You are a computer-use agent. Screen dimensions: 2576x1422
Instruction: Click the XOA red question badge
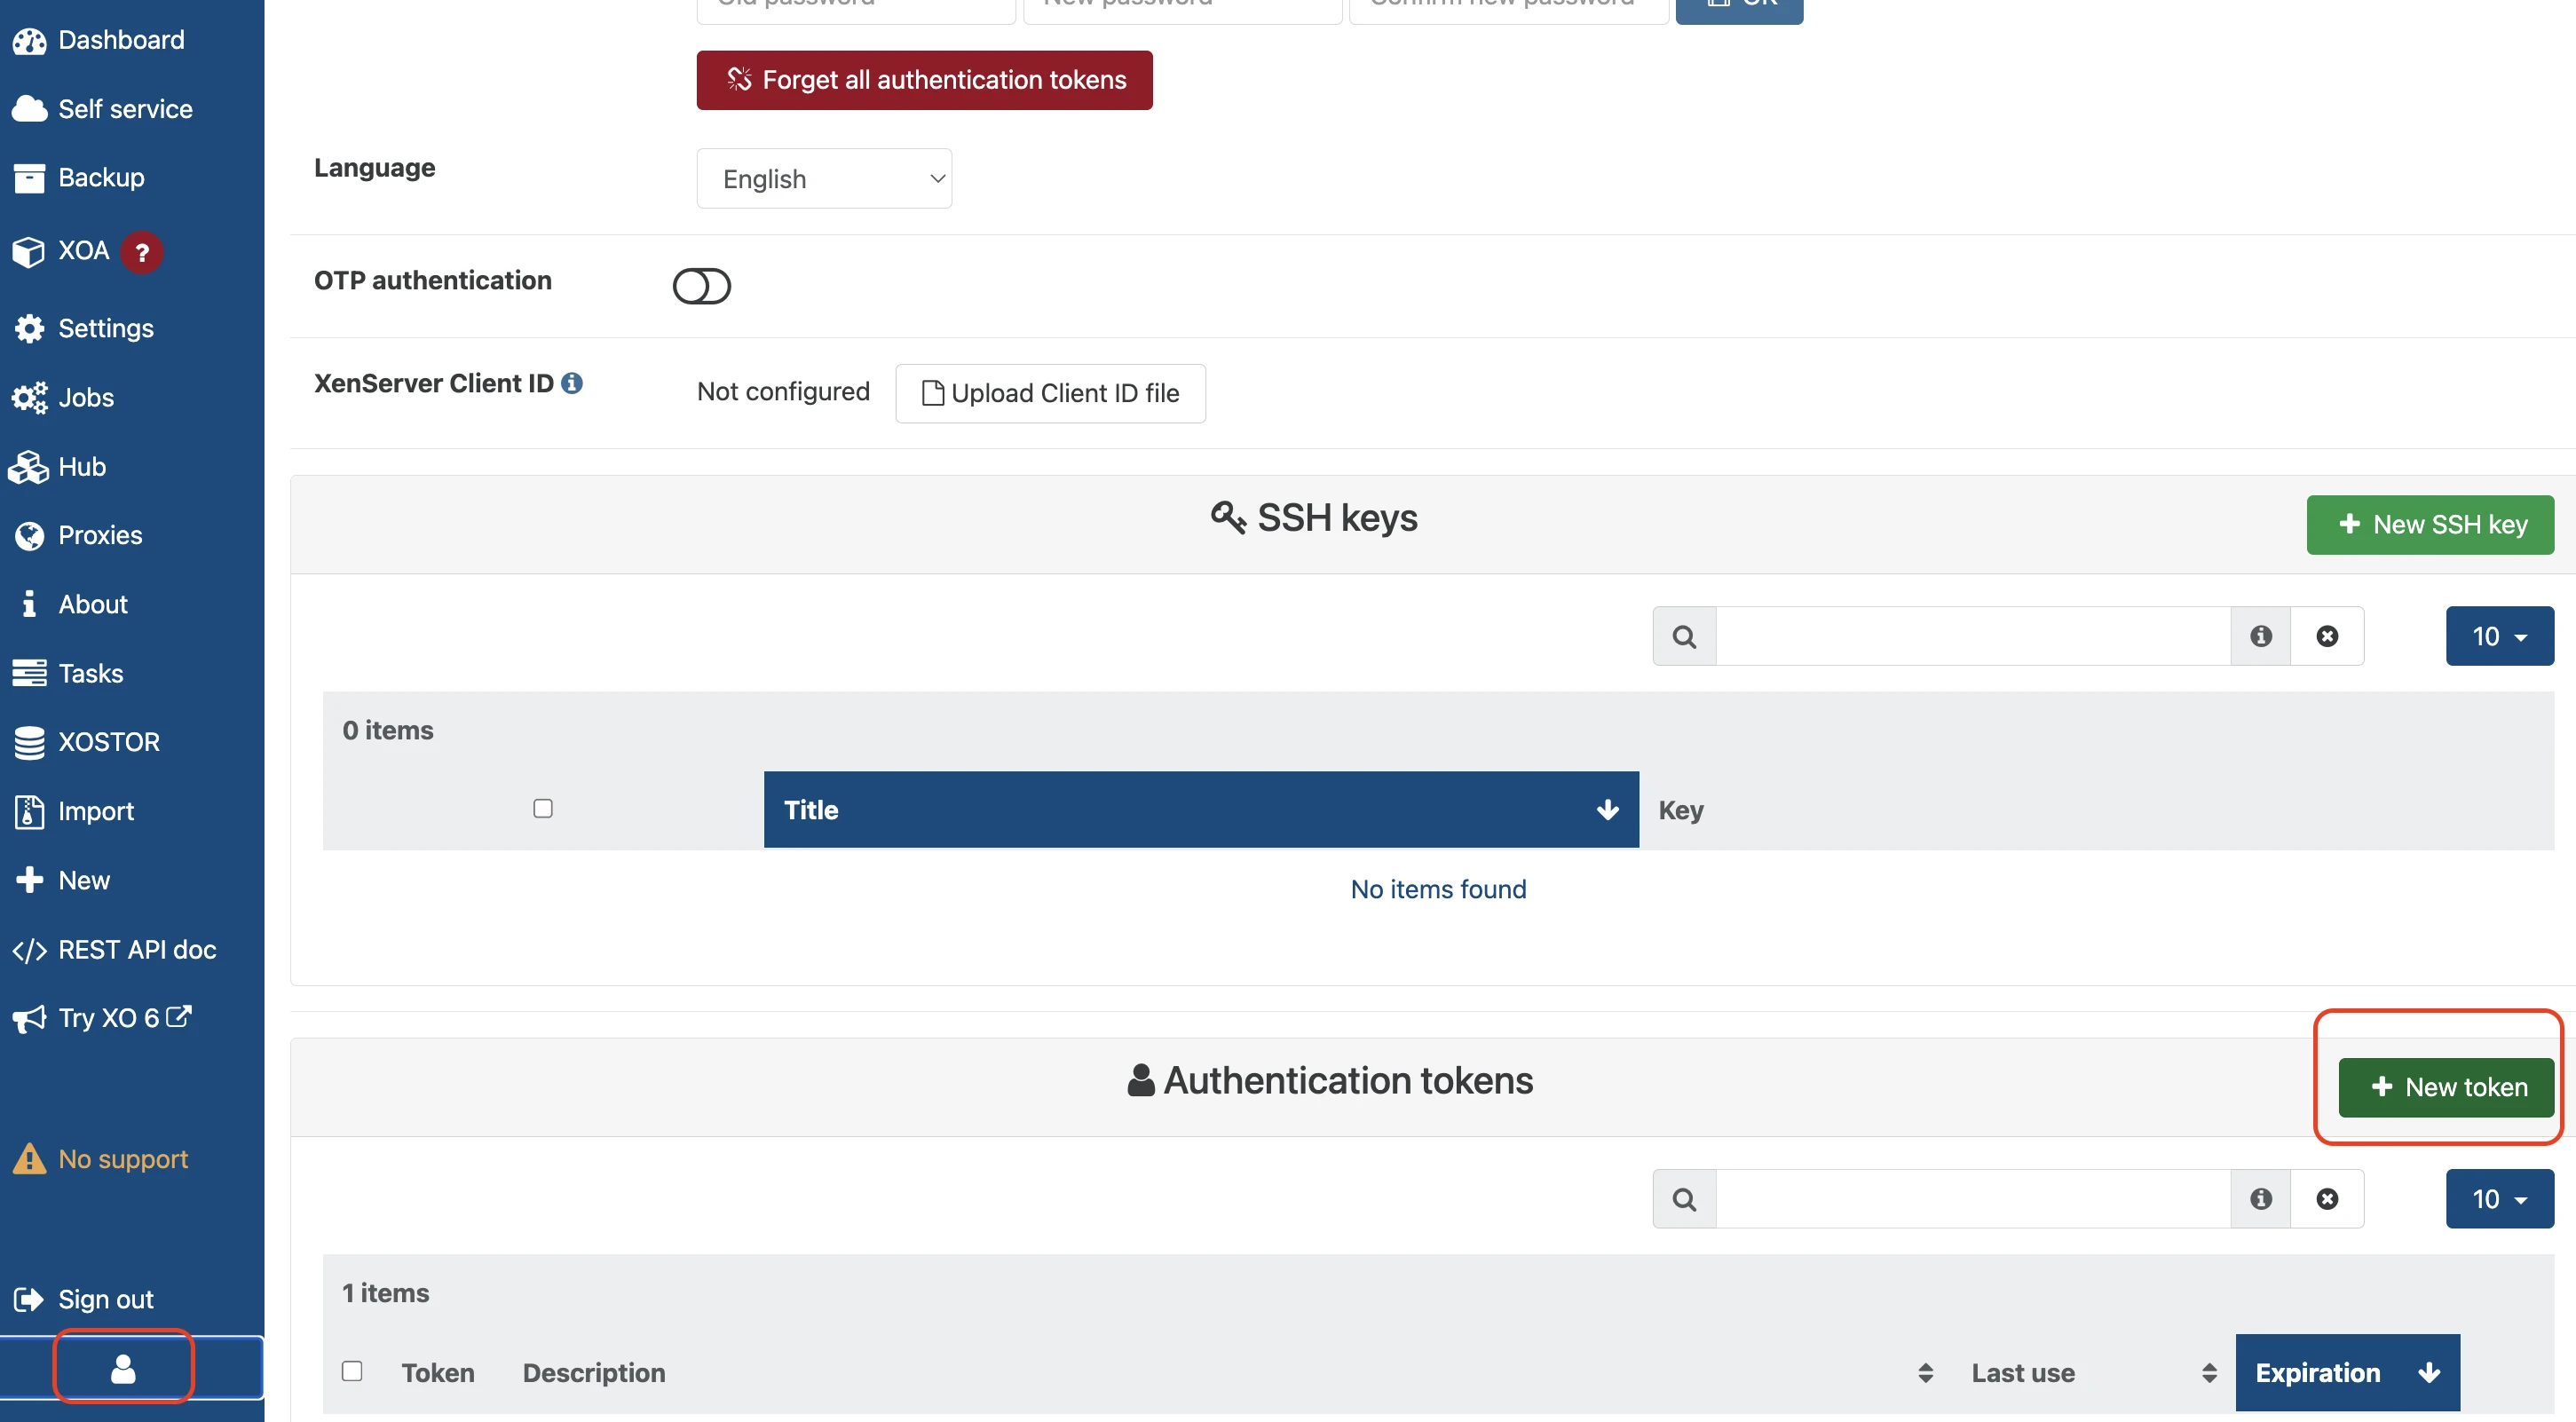(x=142, y=252)
